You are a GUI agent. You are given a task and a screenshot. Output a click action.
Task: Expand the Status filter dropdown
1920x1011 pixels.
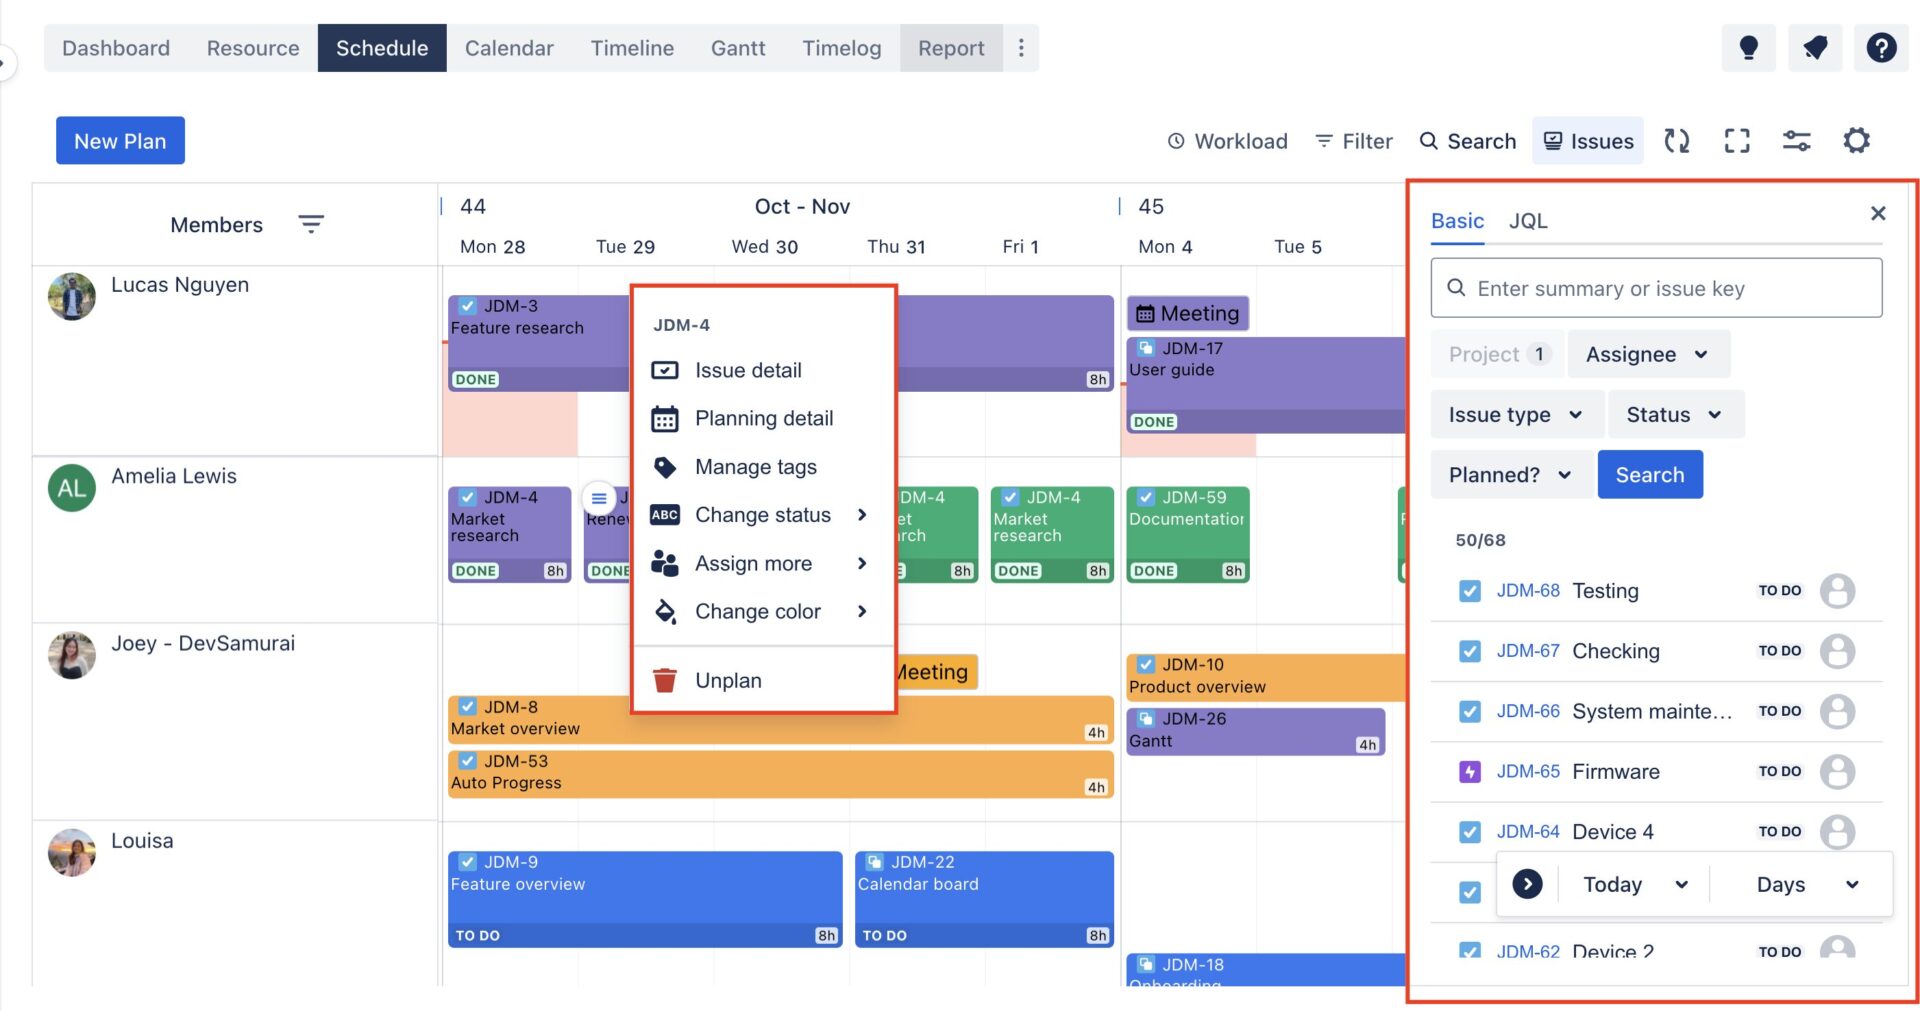click(1675, 414)
